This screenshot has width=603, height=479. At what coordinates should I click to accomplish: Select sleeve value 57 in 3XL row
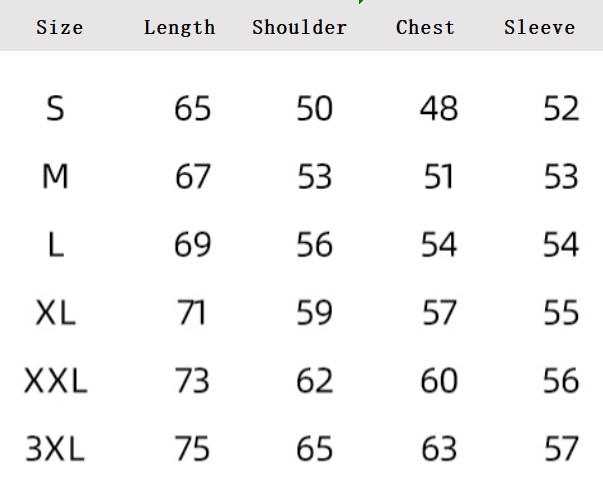tap(561, 448)
